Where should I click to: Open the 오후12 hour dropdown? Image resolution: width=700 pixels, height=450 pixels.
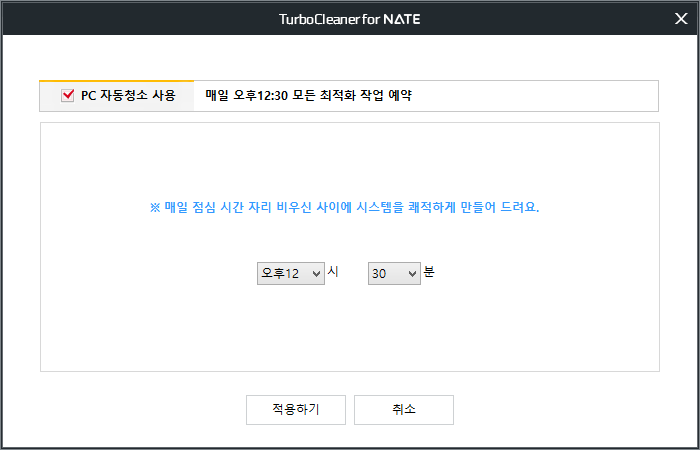(x=291, y=273)
